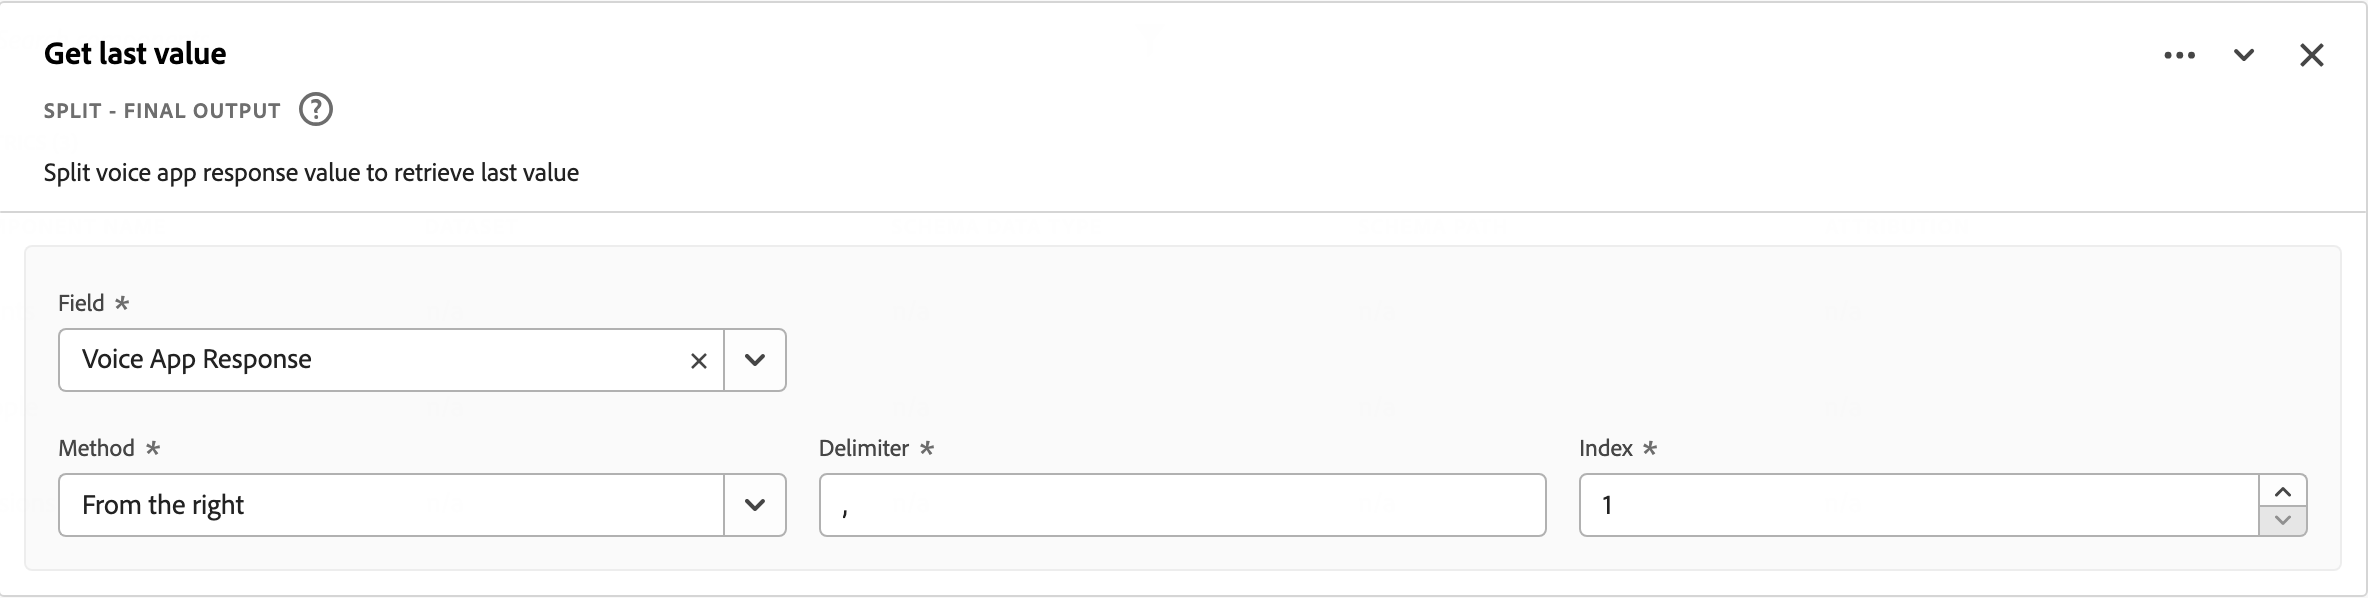Open the Method dropdown arrow
The image size is (2368, 598).
(x=755, y=505)
